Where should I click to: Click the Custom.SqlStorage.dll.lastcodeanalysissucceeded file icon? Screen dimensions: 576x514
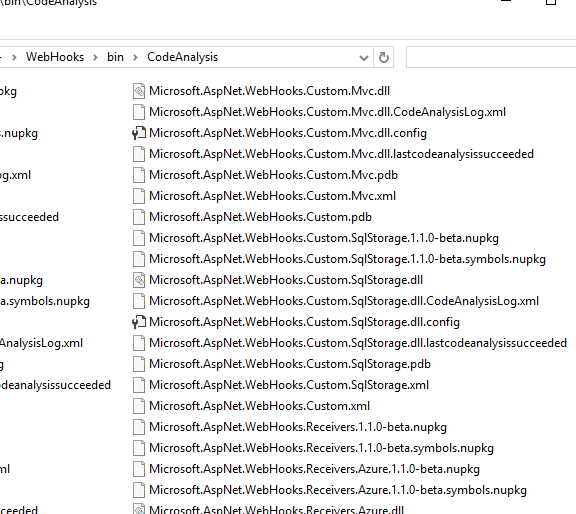139,343
